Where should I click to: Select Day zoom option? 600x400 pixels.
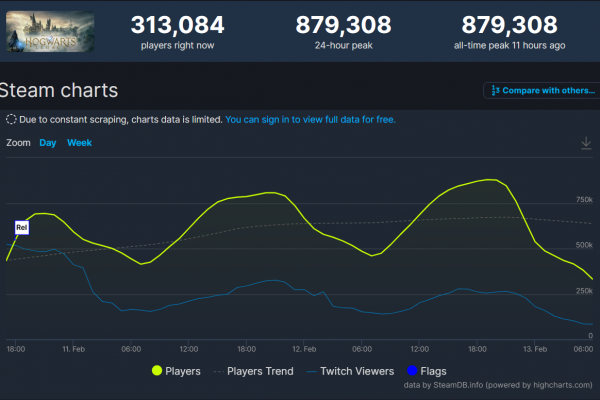tap(47, 143)
